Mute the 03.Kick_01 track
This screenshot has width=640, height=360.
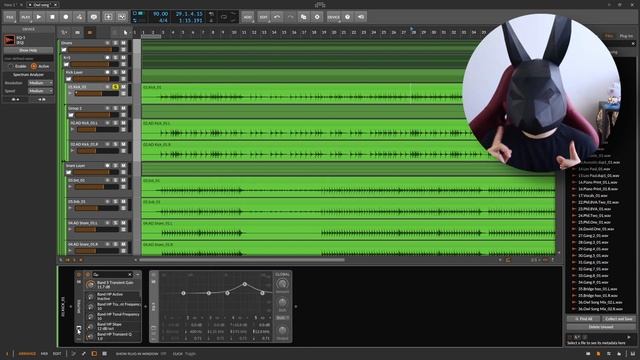tap(123, 87)
